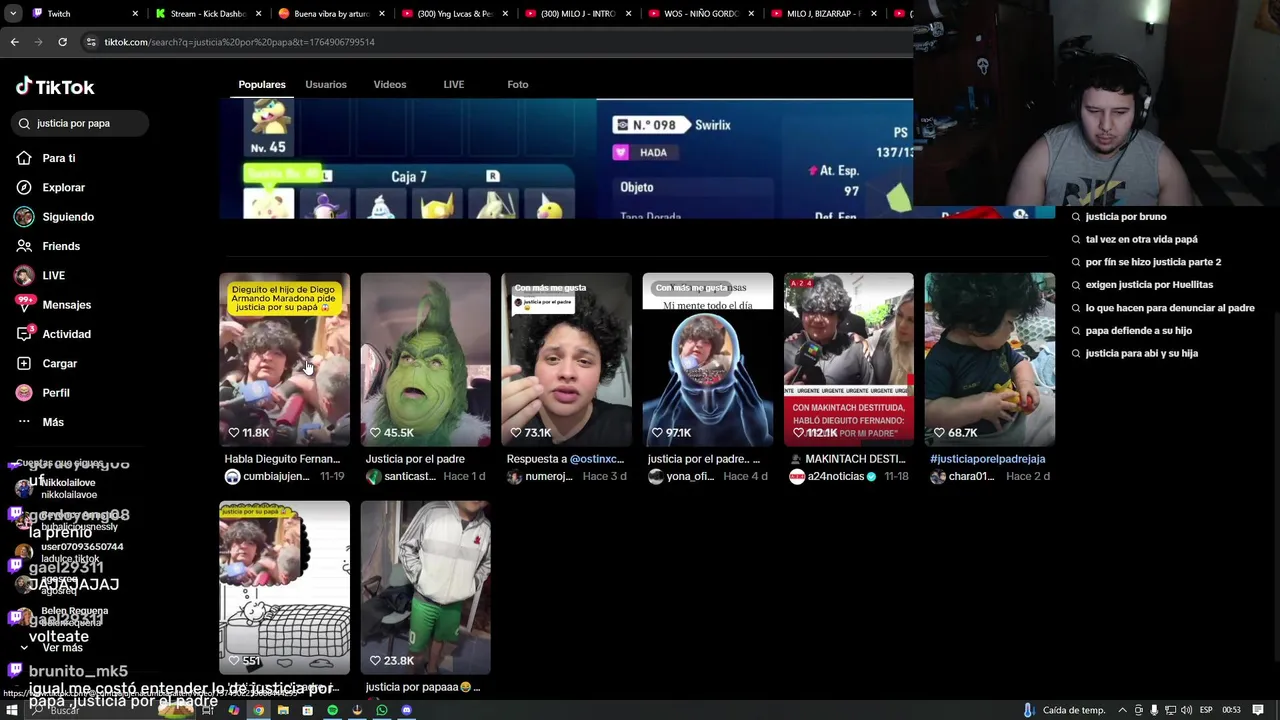
Task: Switch to the Usuarios tab
Action: (x=326, y=84)
